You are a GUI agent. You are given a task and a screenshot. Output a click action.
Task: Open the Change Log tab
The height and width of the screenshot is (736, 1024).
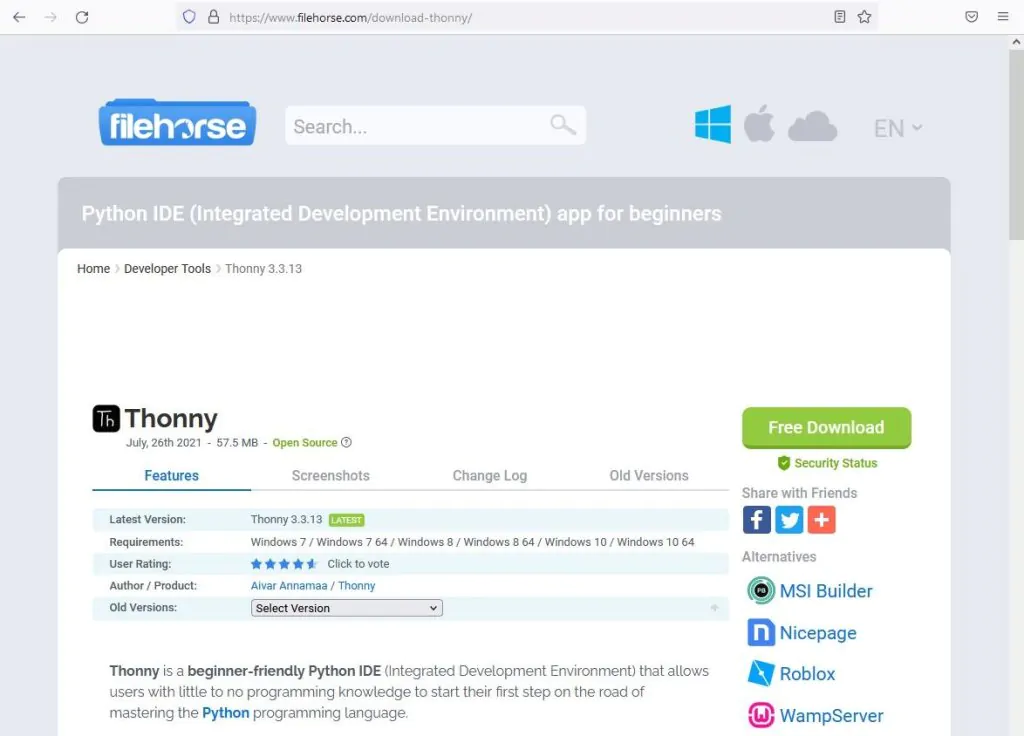(x=490, y=475)
